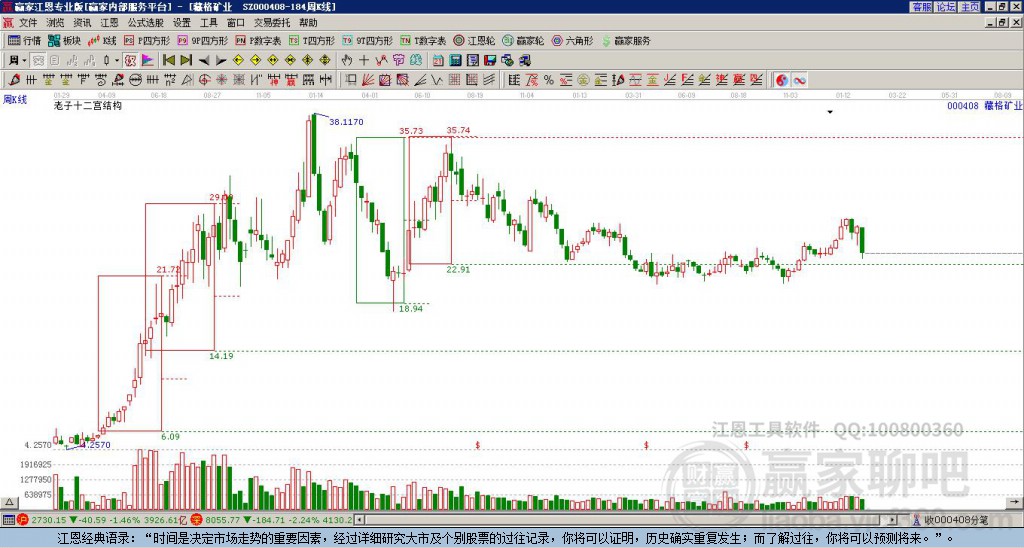Click the red zigzag wave icon
Screen dimensions: 1024x548
[x=381, y=61]
